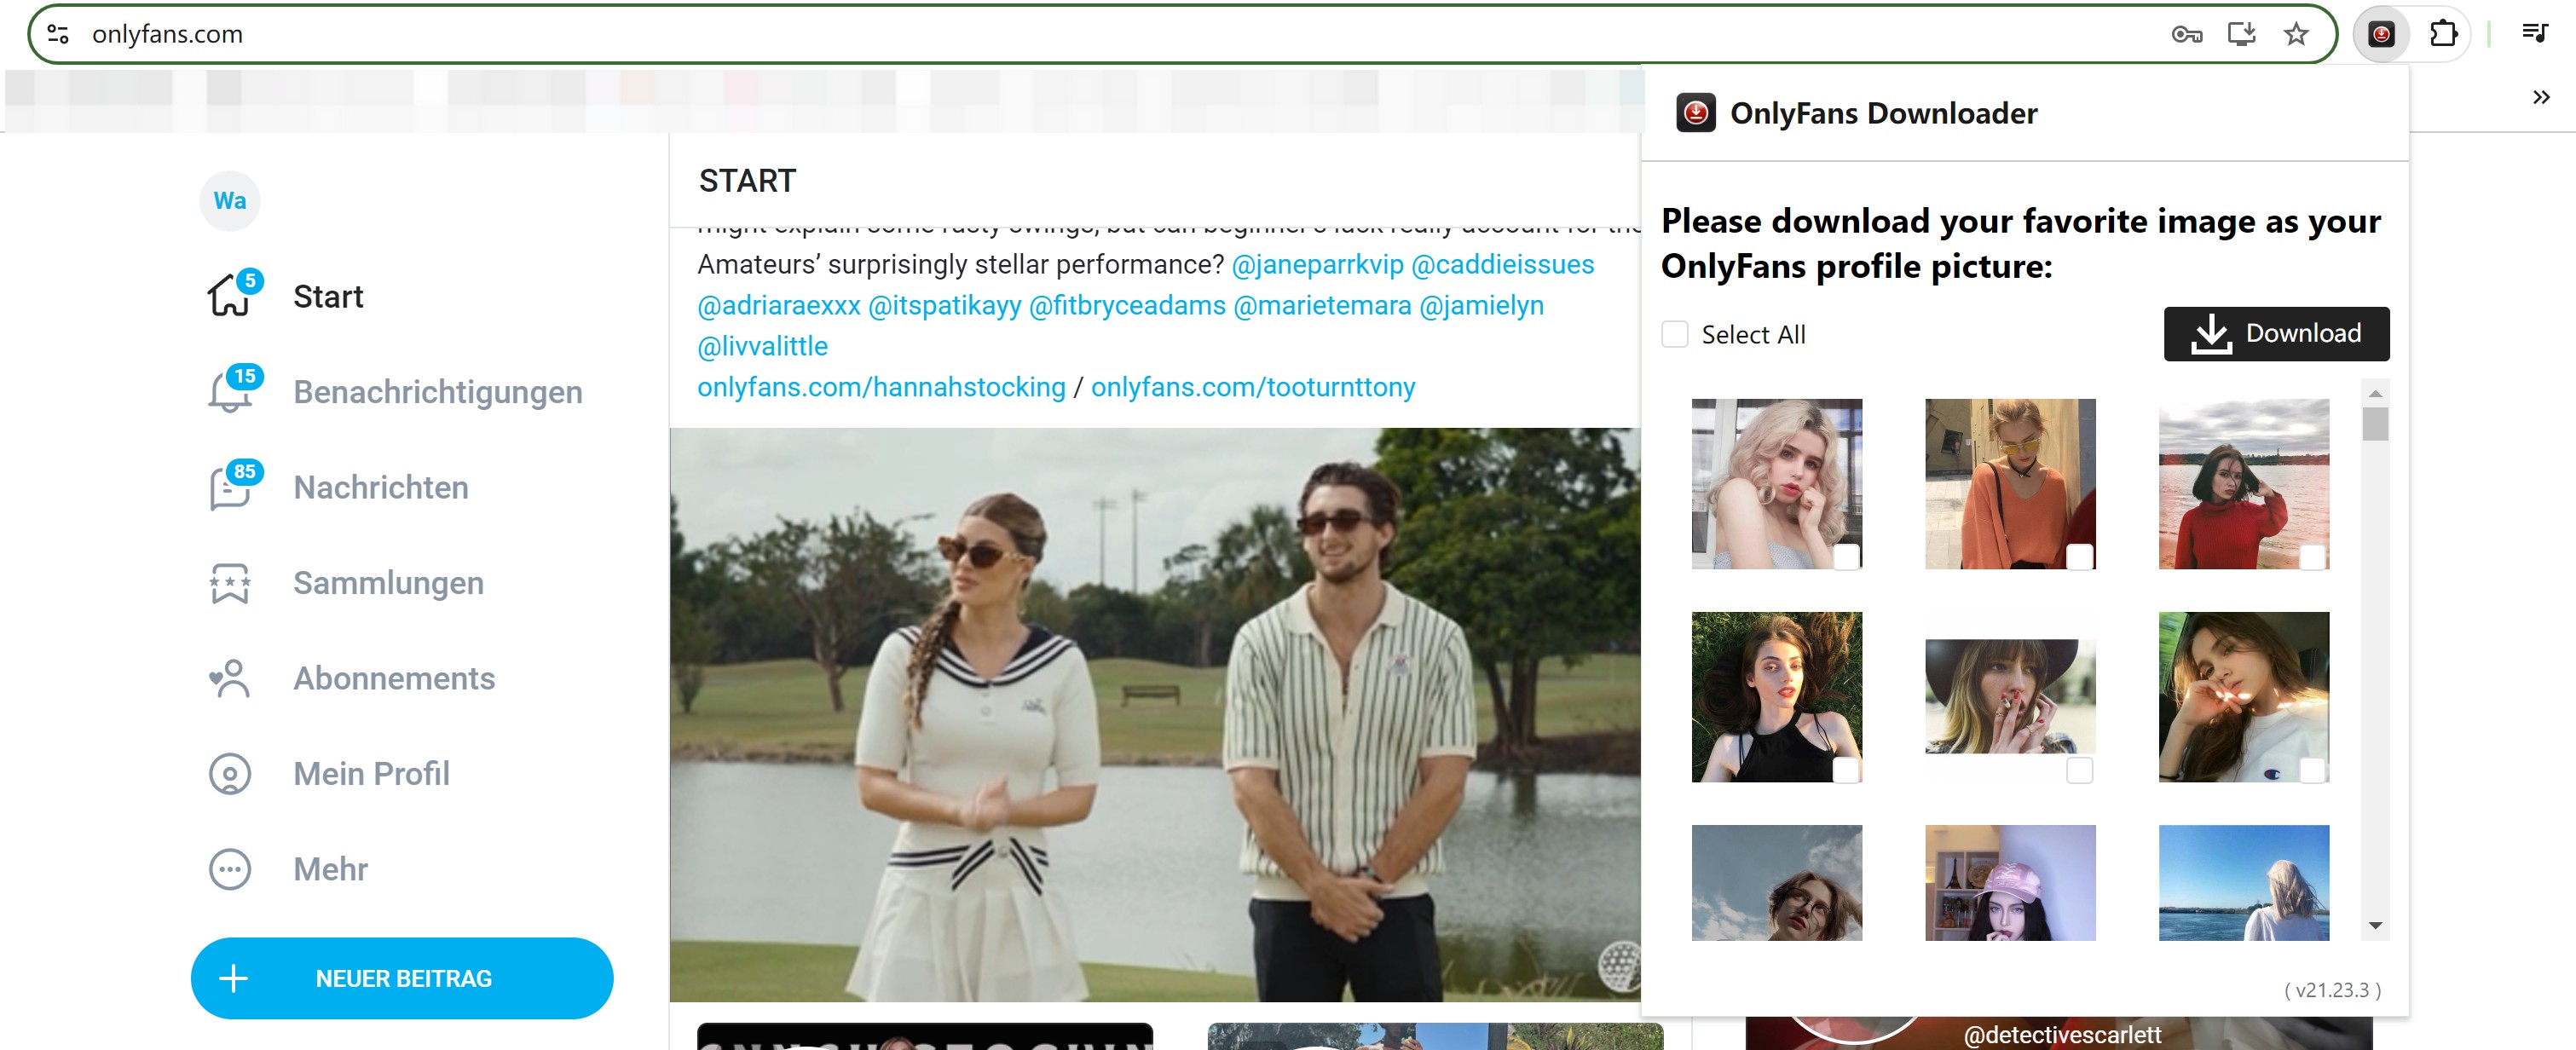The image size is (2576, 1050).
Task: Click the popup scrollbar up arrow
Action: tap(2376, 394)
